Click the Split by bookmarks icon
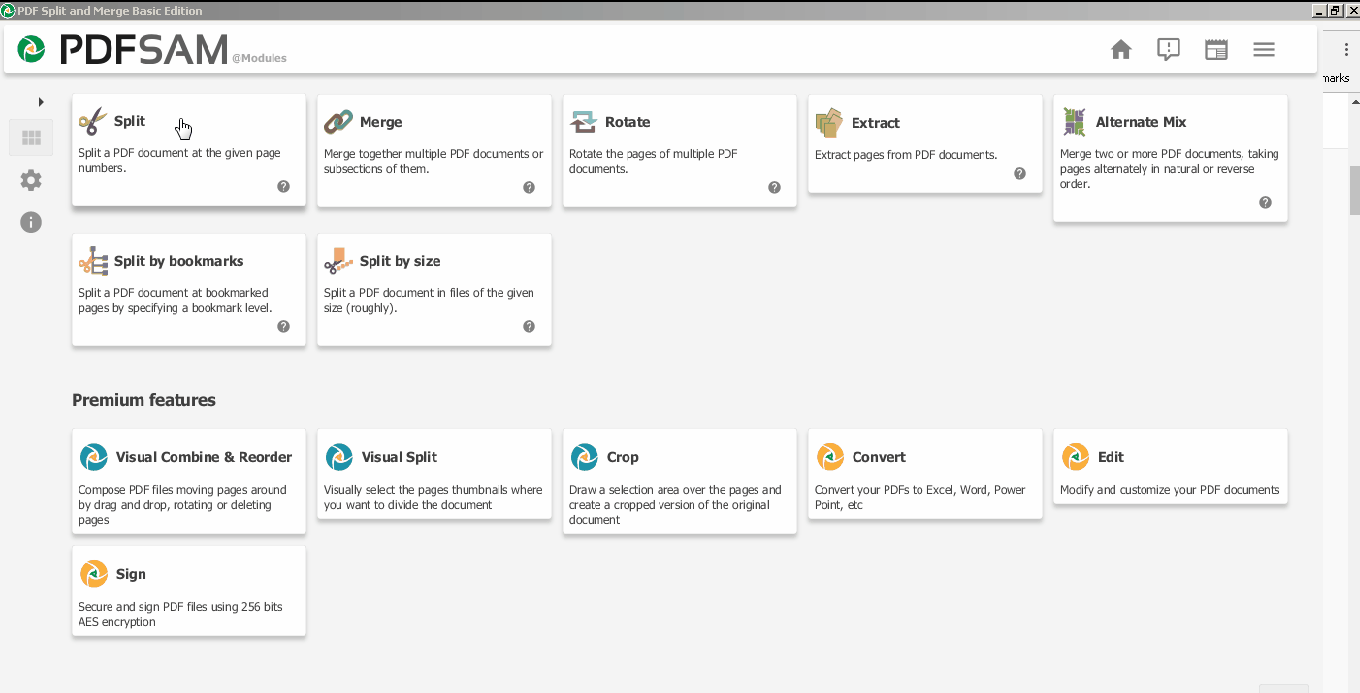1360x693 pixels. 93,261
